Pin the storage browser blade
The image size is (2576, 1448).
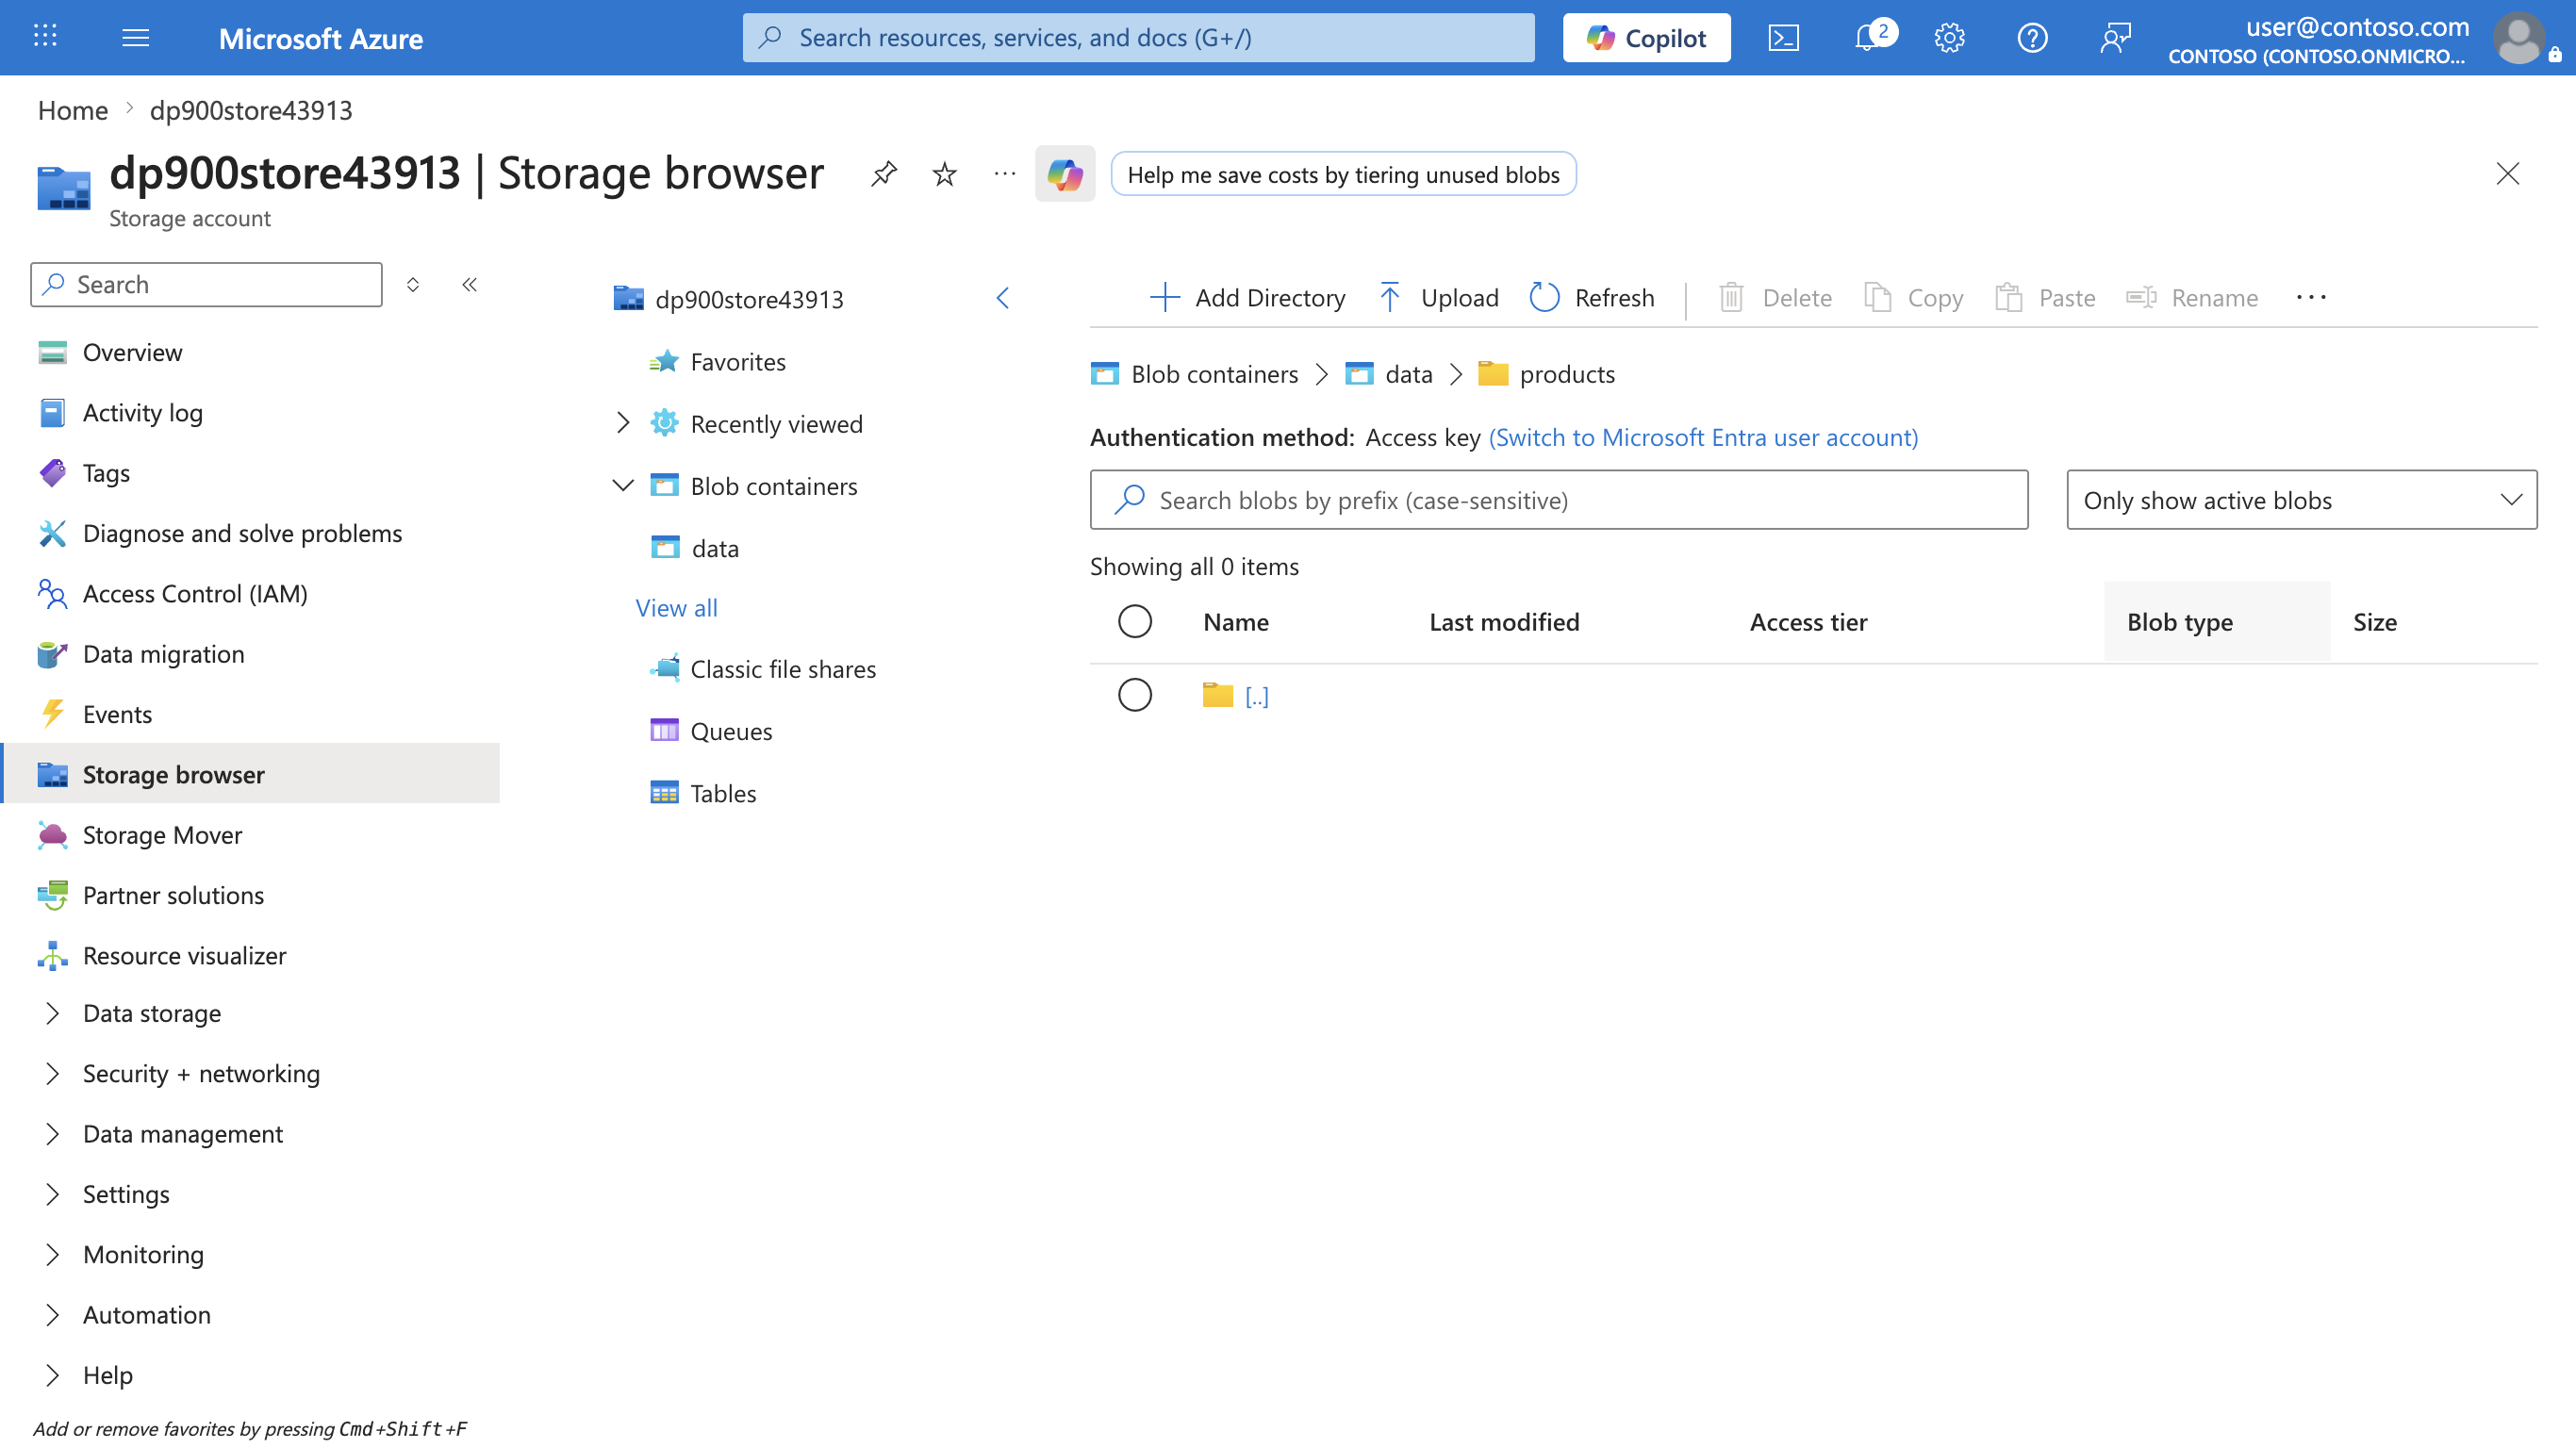[883, 174]
